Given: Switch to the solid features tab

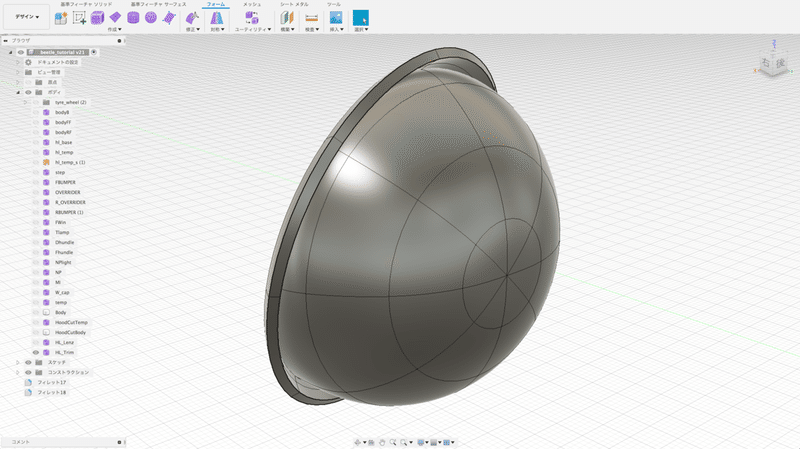Looking at the screenshot, I should pyautogui.click(x=86, y=4).
